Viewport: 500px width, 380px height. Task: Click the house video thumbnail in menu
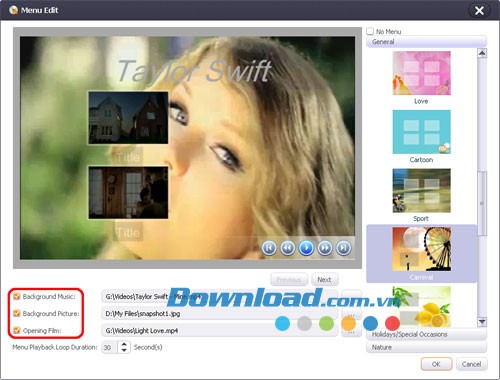click(x=128, y=118)
